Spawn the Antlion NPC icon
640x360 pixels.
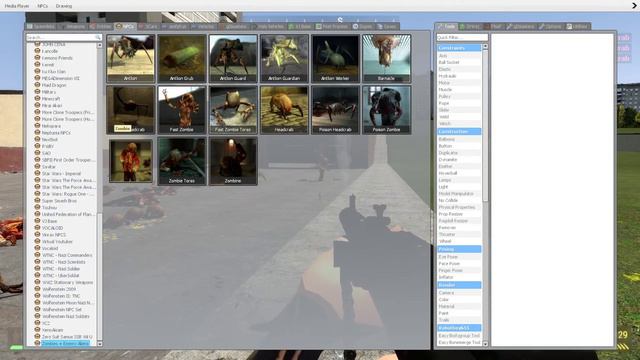point(131,58)
